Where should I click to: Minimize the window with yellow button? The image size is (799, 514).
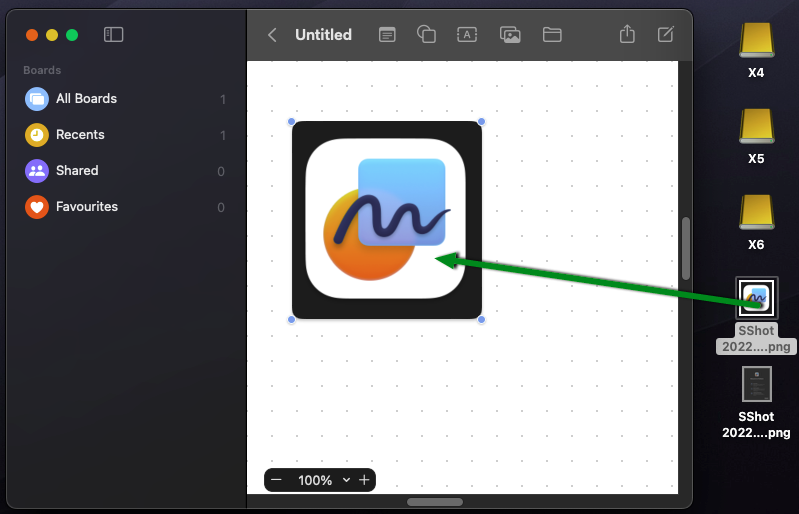coord(52,35)
